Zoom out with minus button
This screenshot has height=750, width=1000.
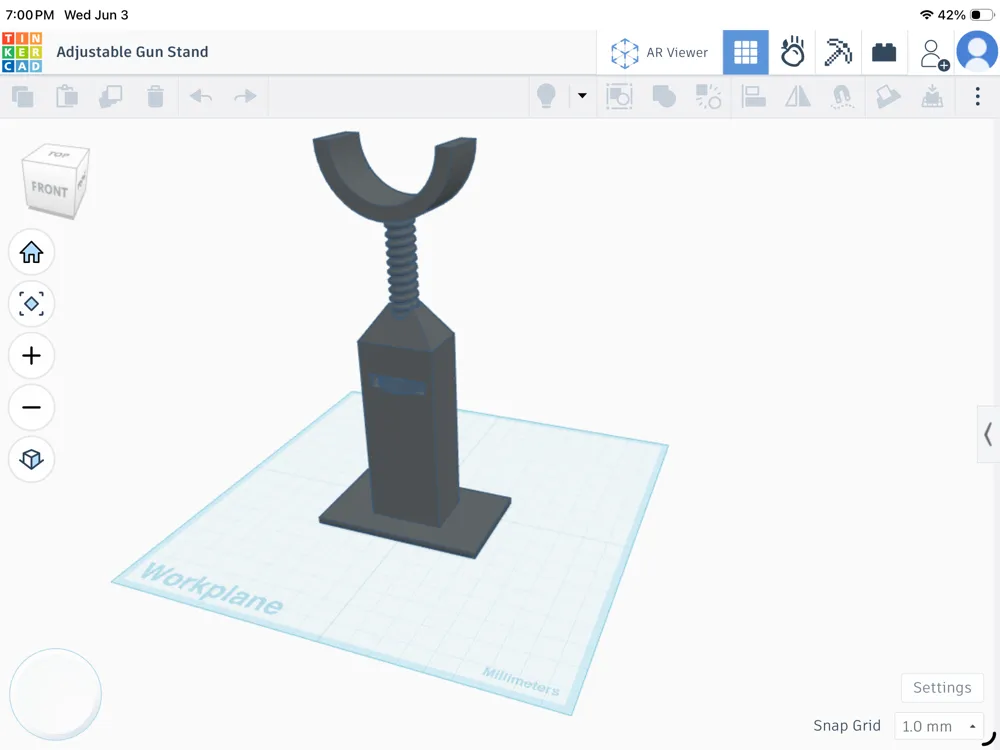pyautogui.click(x=31, y=408)
